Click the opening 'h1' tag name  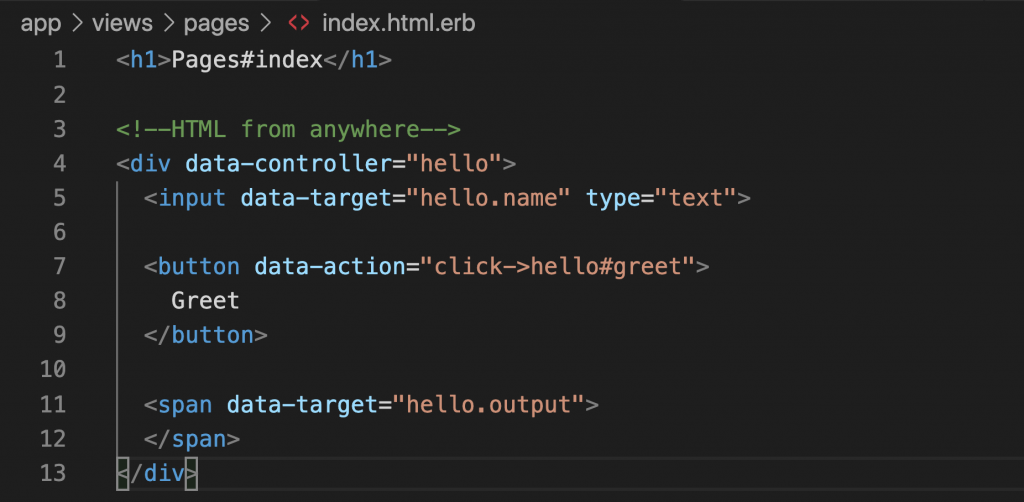click(144, 60)
